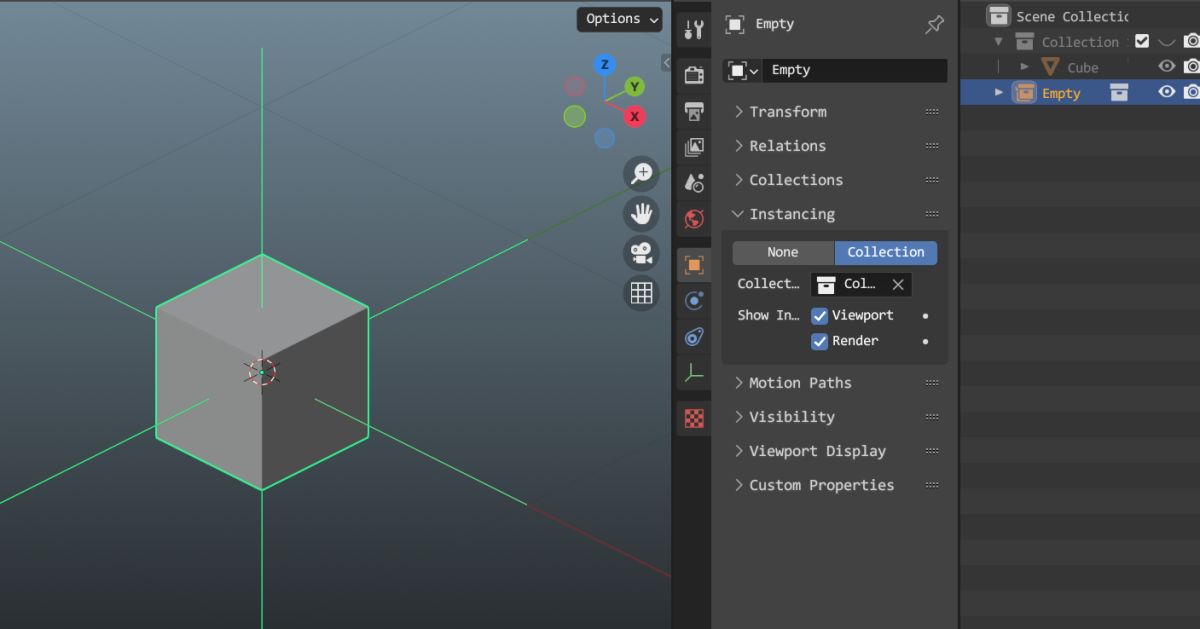Click animate dot beside Viewport checkbox
The width and height of the screenshot is (1200, 629).
pos(925,316)
